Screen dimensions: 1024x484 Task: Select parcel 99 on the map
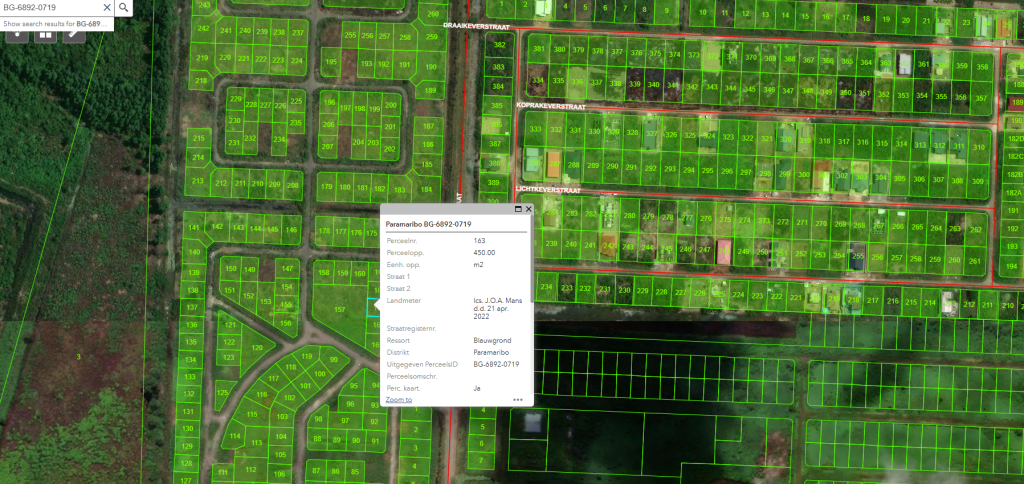[x=333, y=359]
